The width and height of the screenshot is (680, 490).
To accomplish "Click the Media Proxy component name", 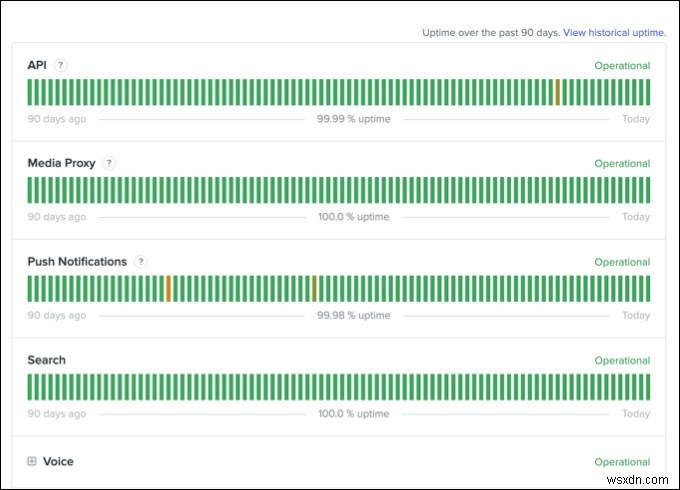I will pyautogui.click(x=61, y=163).
